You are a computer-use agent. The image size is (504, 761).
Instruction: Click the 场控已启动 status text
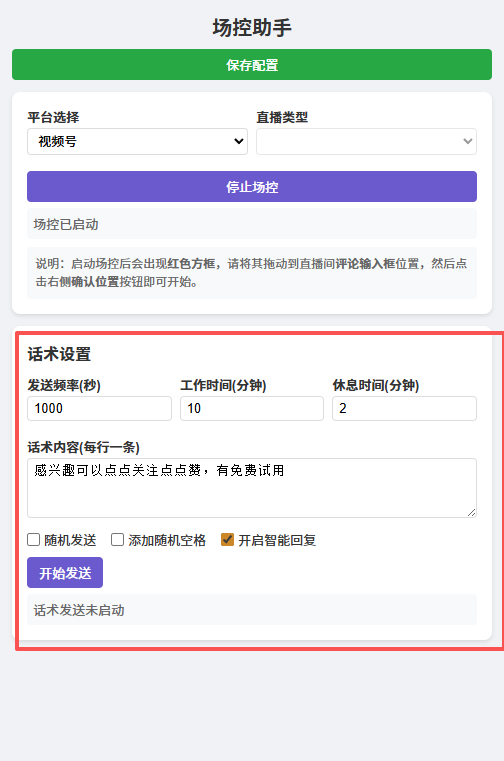pos(66,224)
